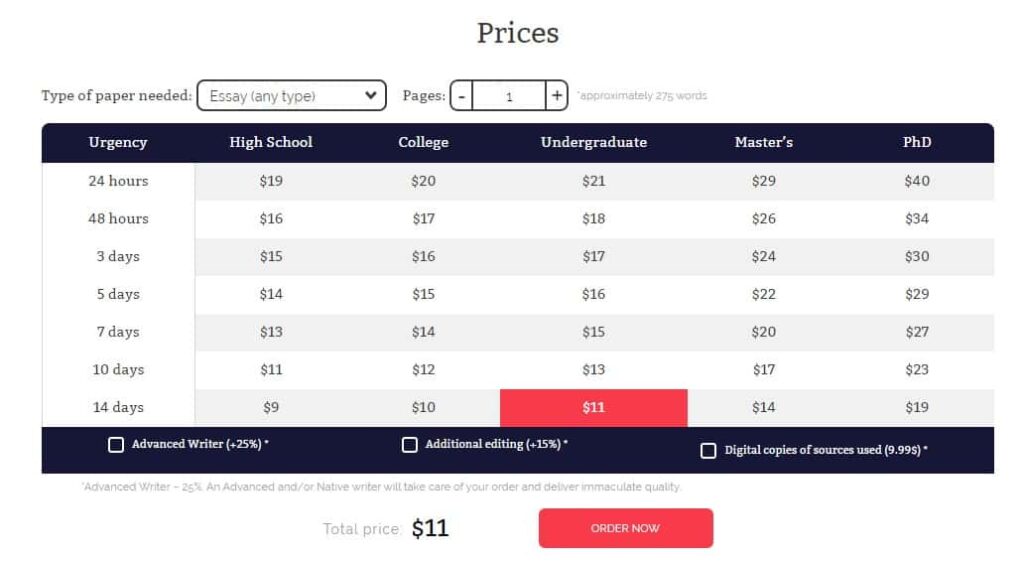Image resolution: width=1024 pixels, height=561 pixels.
Task: Focus the pages number input field
Action: [509, 96]
